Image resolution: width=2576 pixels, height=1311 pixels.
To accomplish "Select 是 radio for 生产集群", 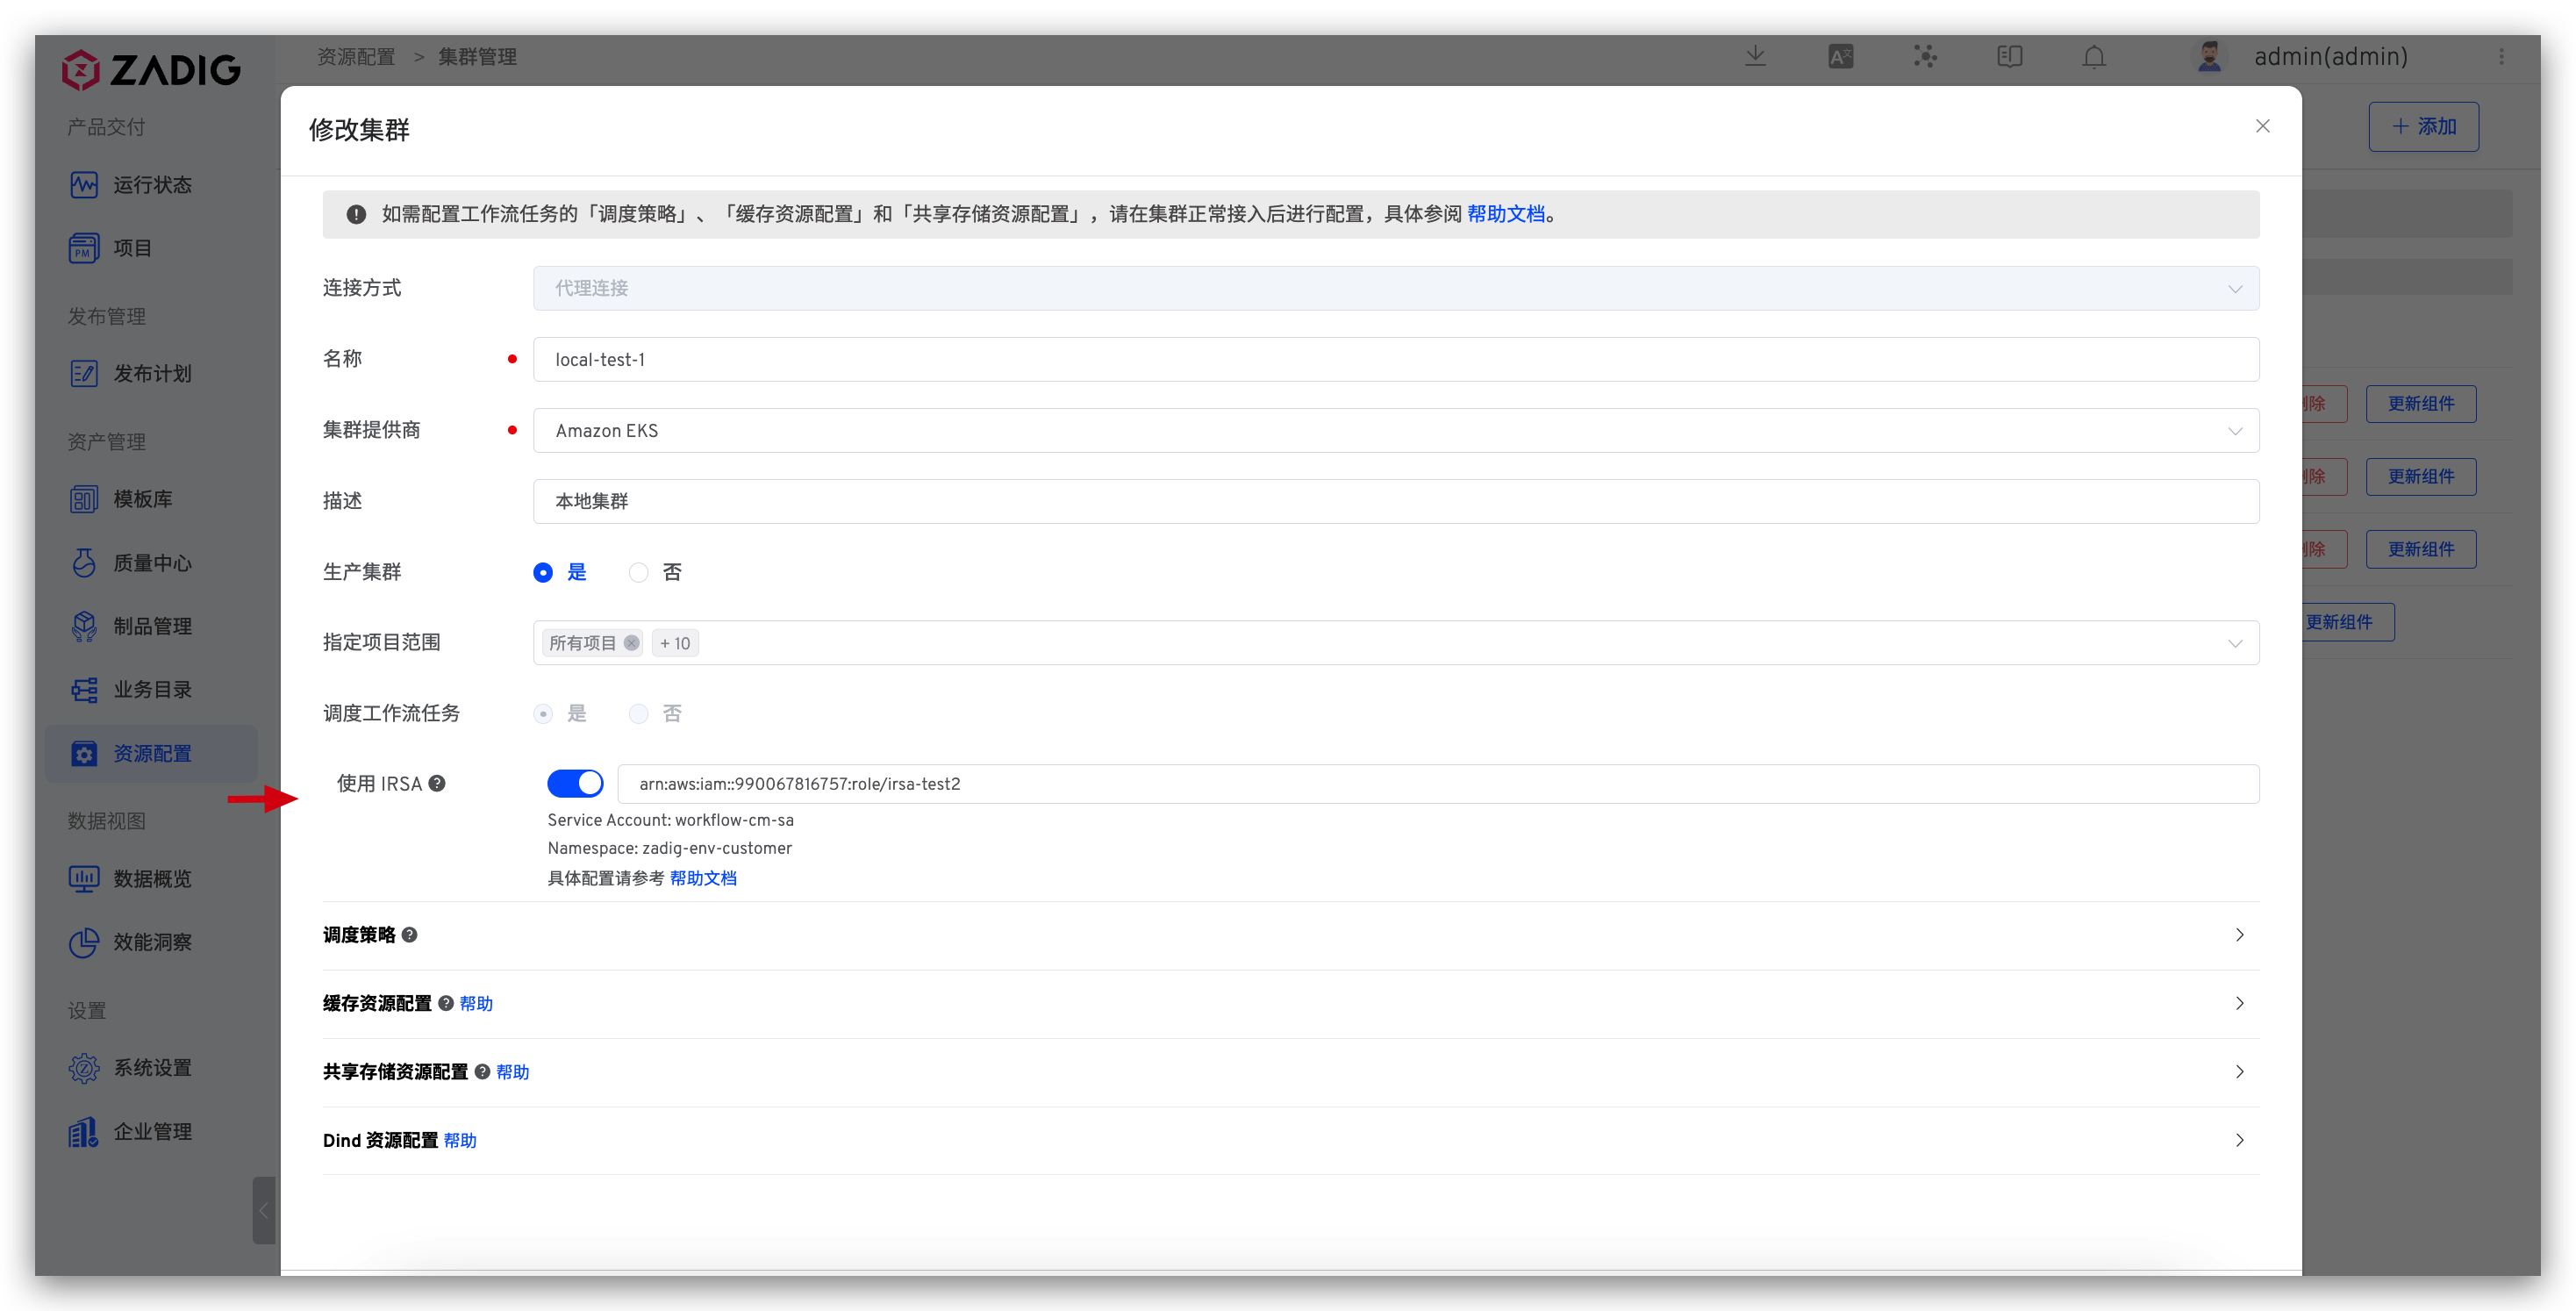I will coord(543,572).
